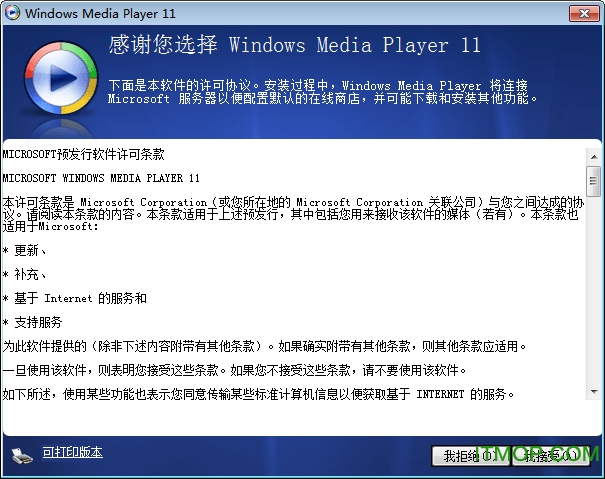
Task: Click the 我接受 accept button
Action: click(x=551, y=456)
